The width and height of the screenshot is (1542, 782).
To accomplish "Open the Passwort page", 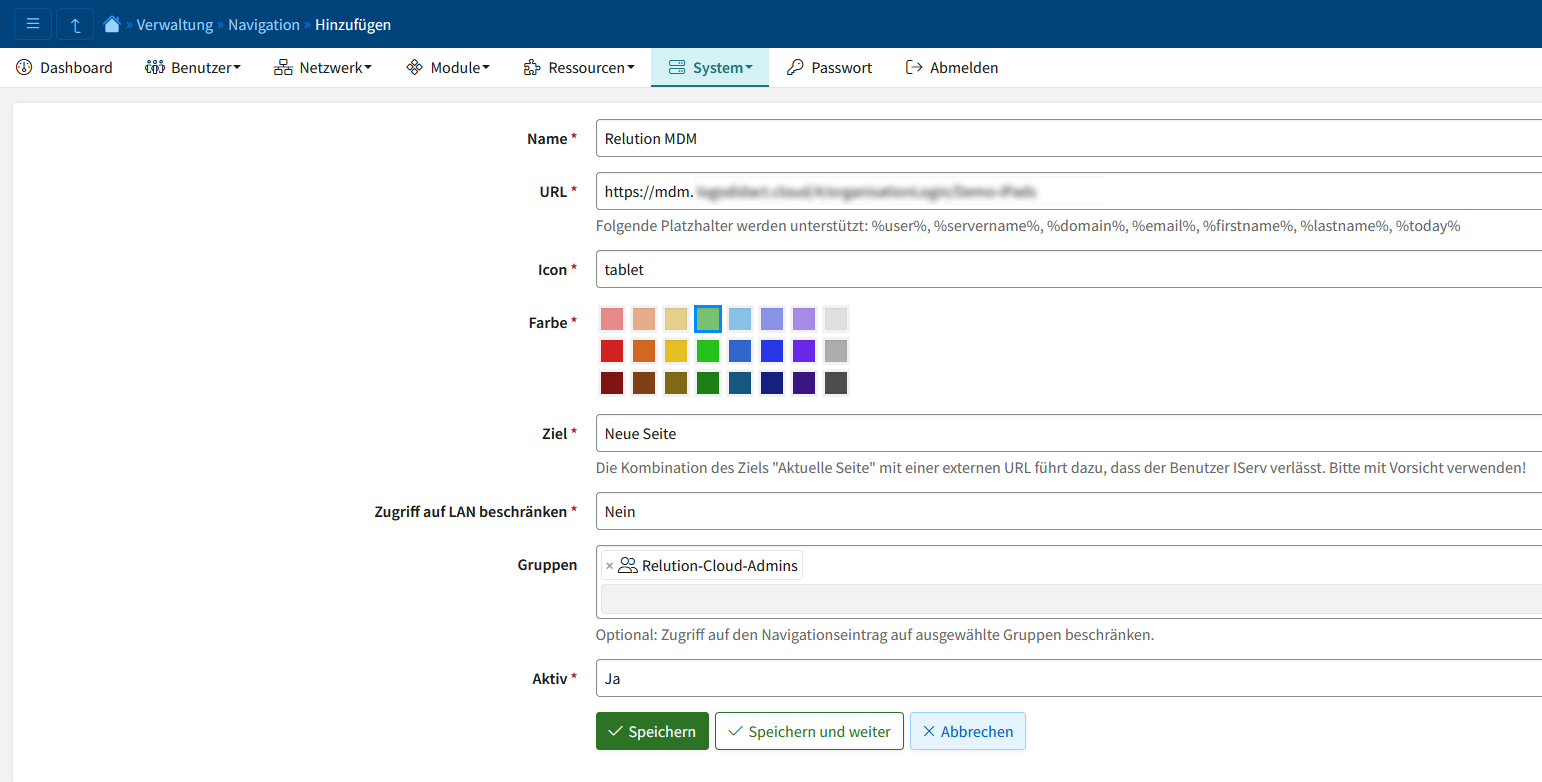I will click(x=829, y=68).
